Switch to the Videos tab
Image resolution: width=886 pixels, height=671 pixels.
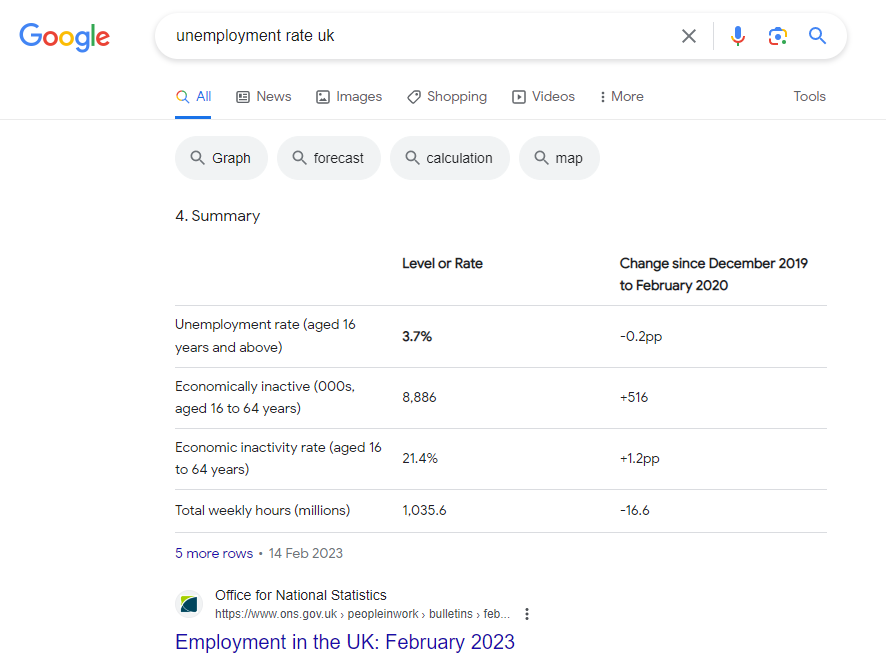tap(543, 97)
